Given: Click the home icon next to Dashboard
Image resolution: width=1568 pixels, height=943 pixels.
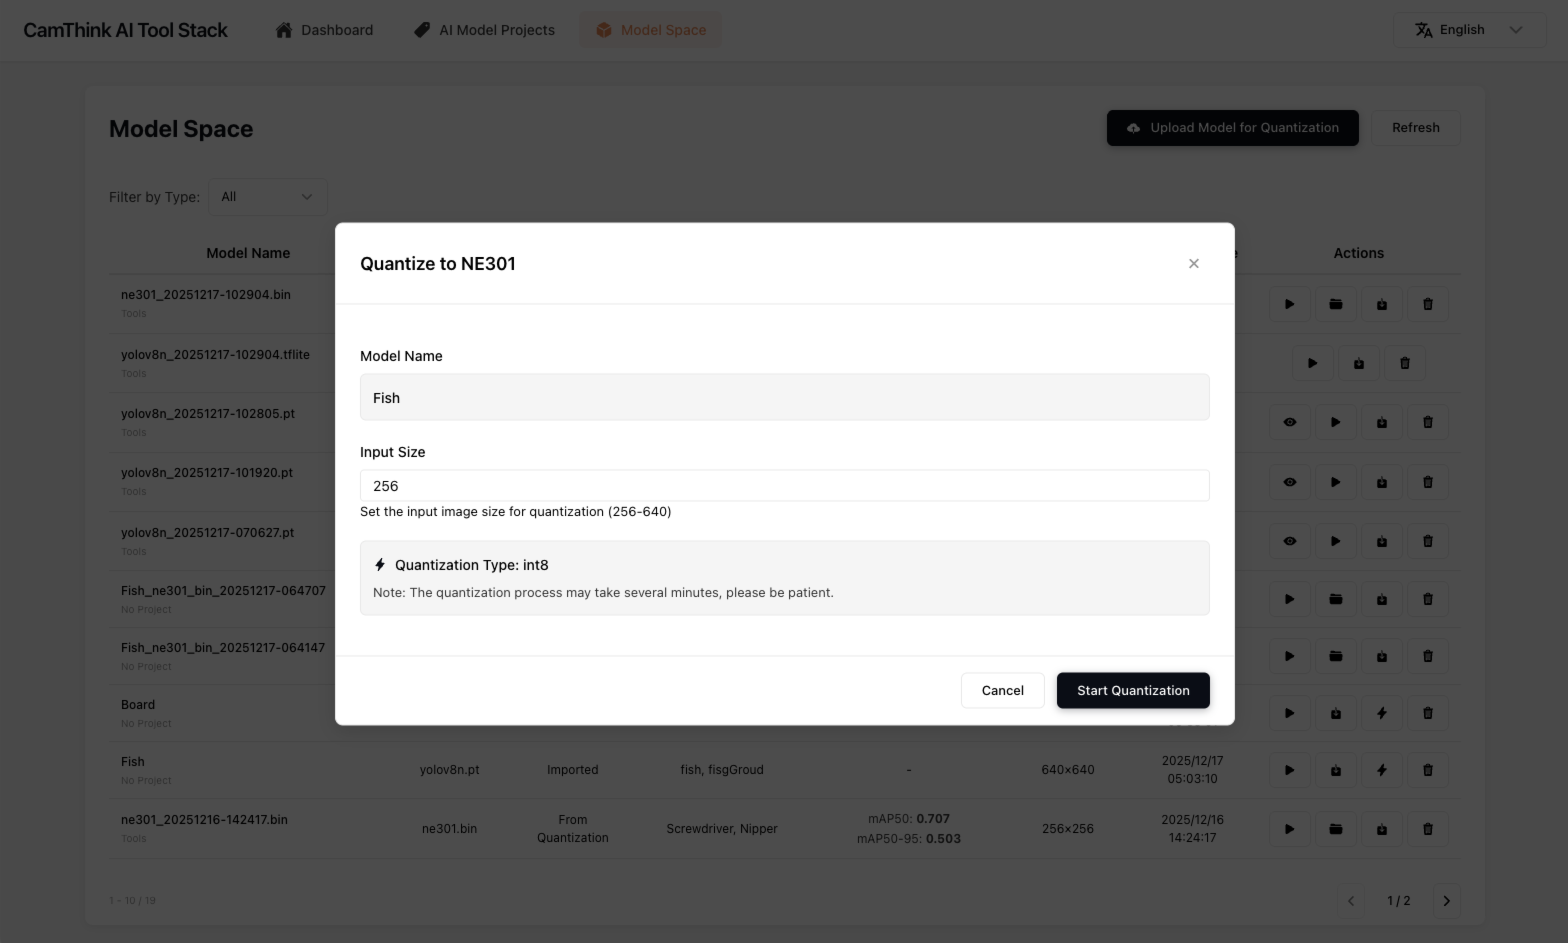Looking at the screenshot, I should [283, 30].
